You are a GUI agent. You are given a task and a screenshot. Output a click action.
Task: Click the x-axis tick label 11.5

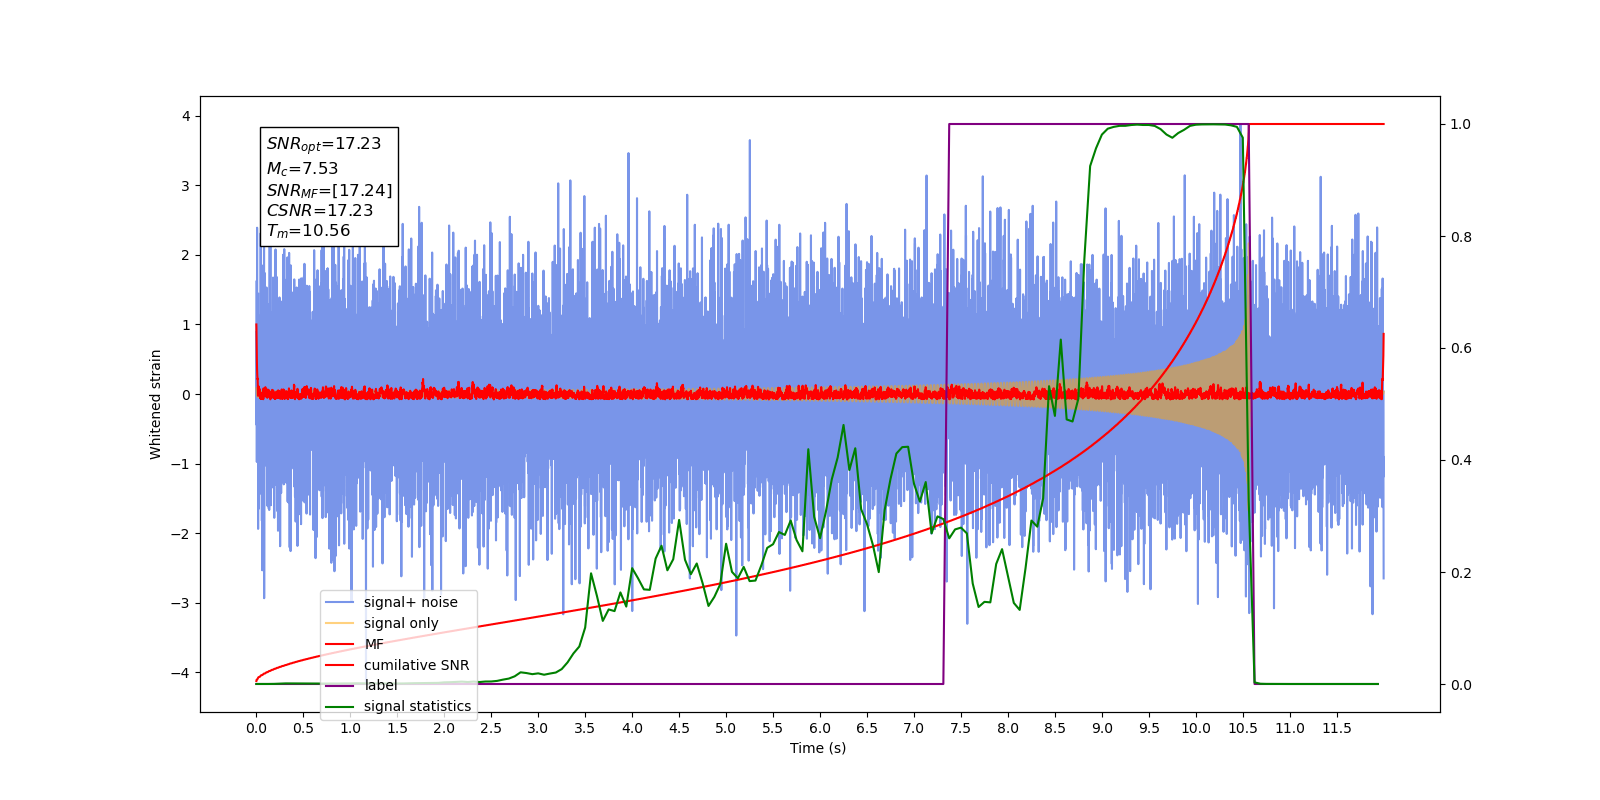pyautogui.click(x=1337, y=728)
